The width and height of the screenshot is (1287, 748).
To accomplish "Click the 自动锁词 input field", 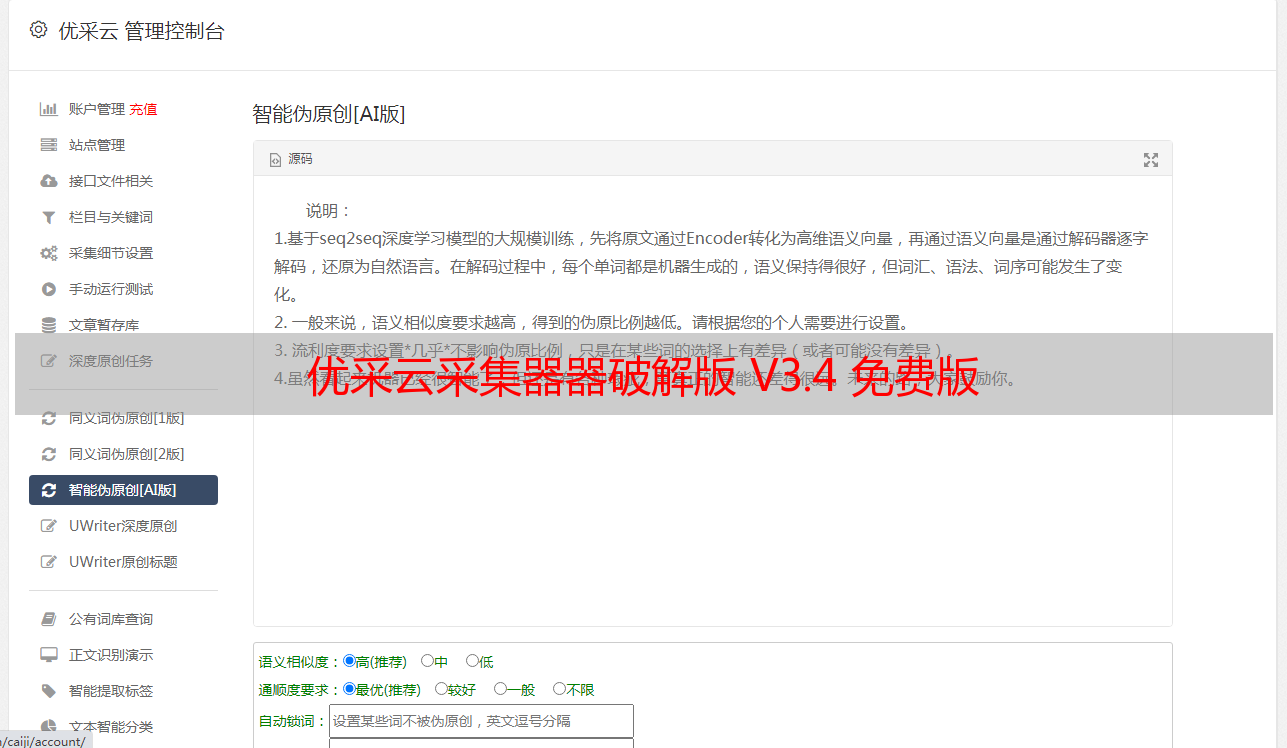I will [481, 721].
